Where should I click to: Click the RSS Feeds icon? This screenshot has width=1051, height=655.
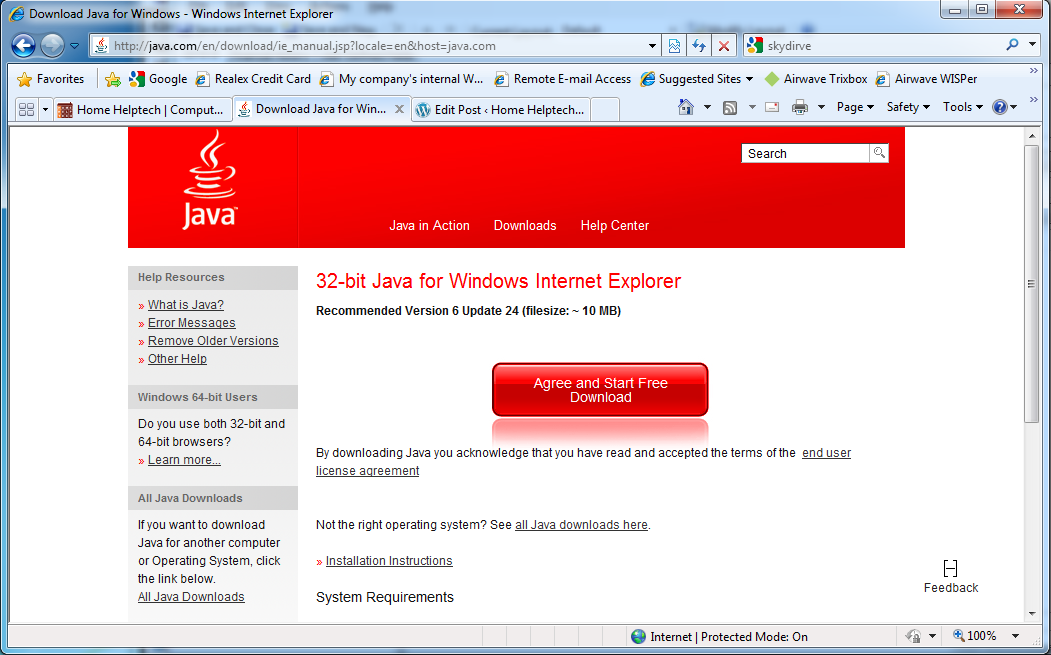click(x=730, y=107)
